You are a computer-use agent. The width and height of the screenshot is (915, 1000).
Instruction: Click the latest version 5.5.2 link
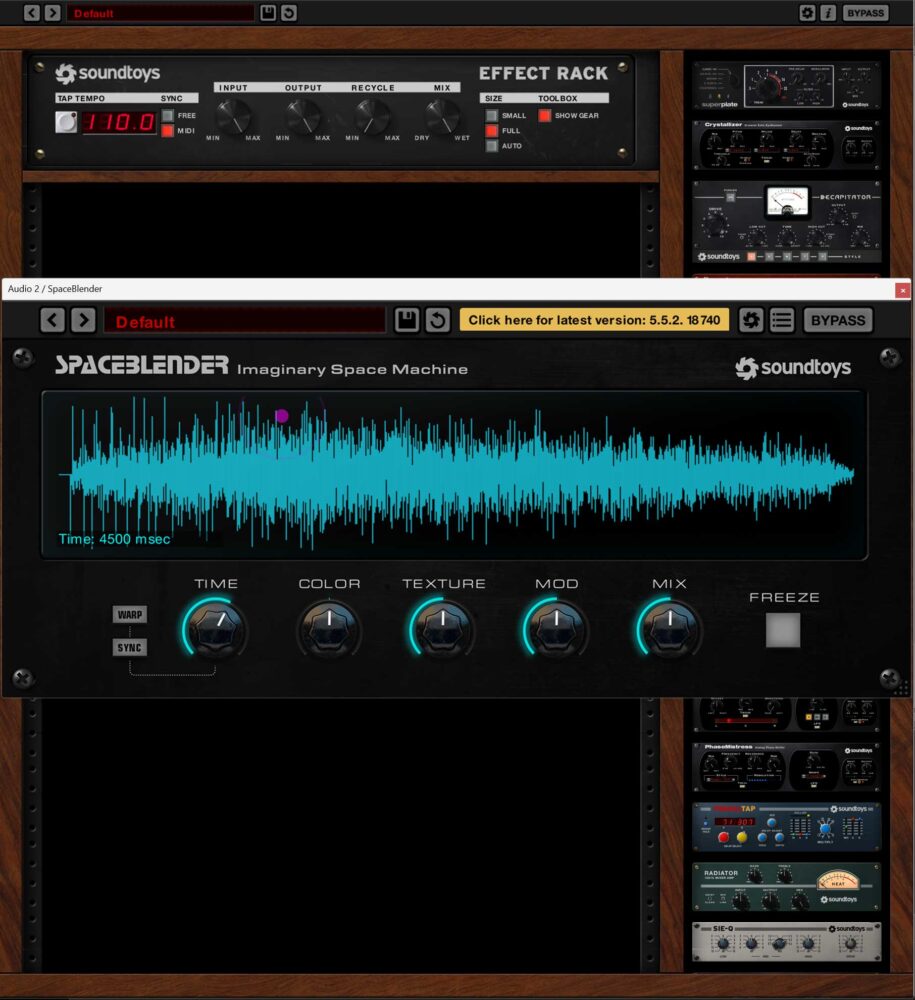[x=594, y=320]
